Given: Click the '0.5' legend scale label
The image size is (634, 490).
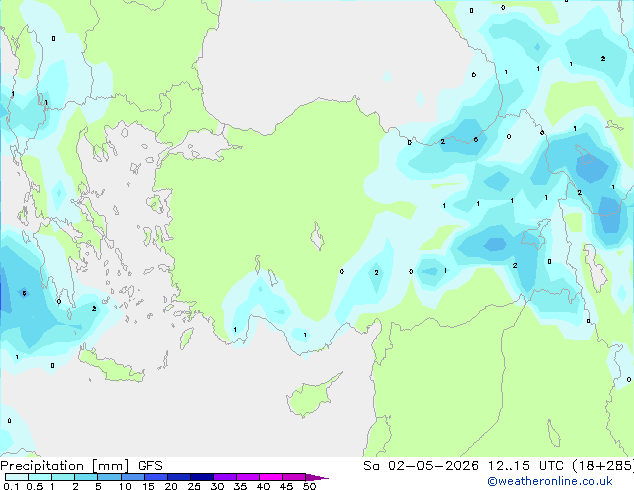Looking at the screenshot, I should (x=34, y=486).
